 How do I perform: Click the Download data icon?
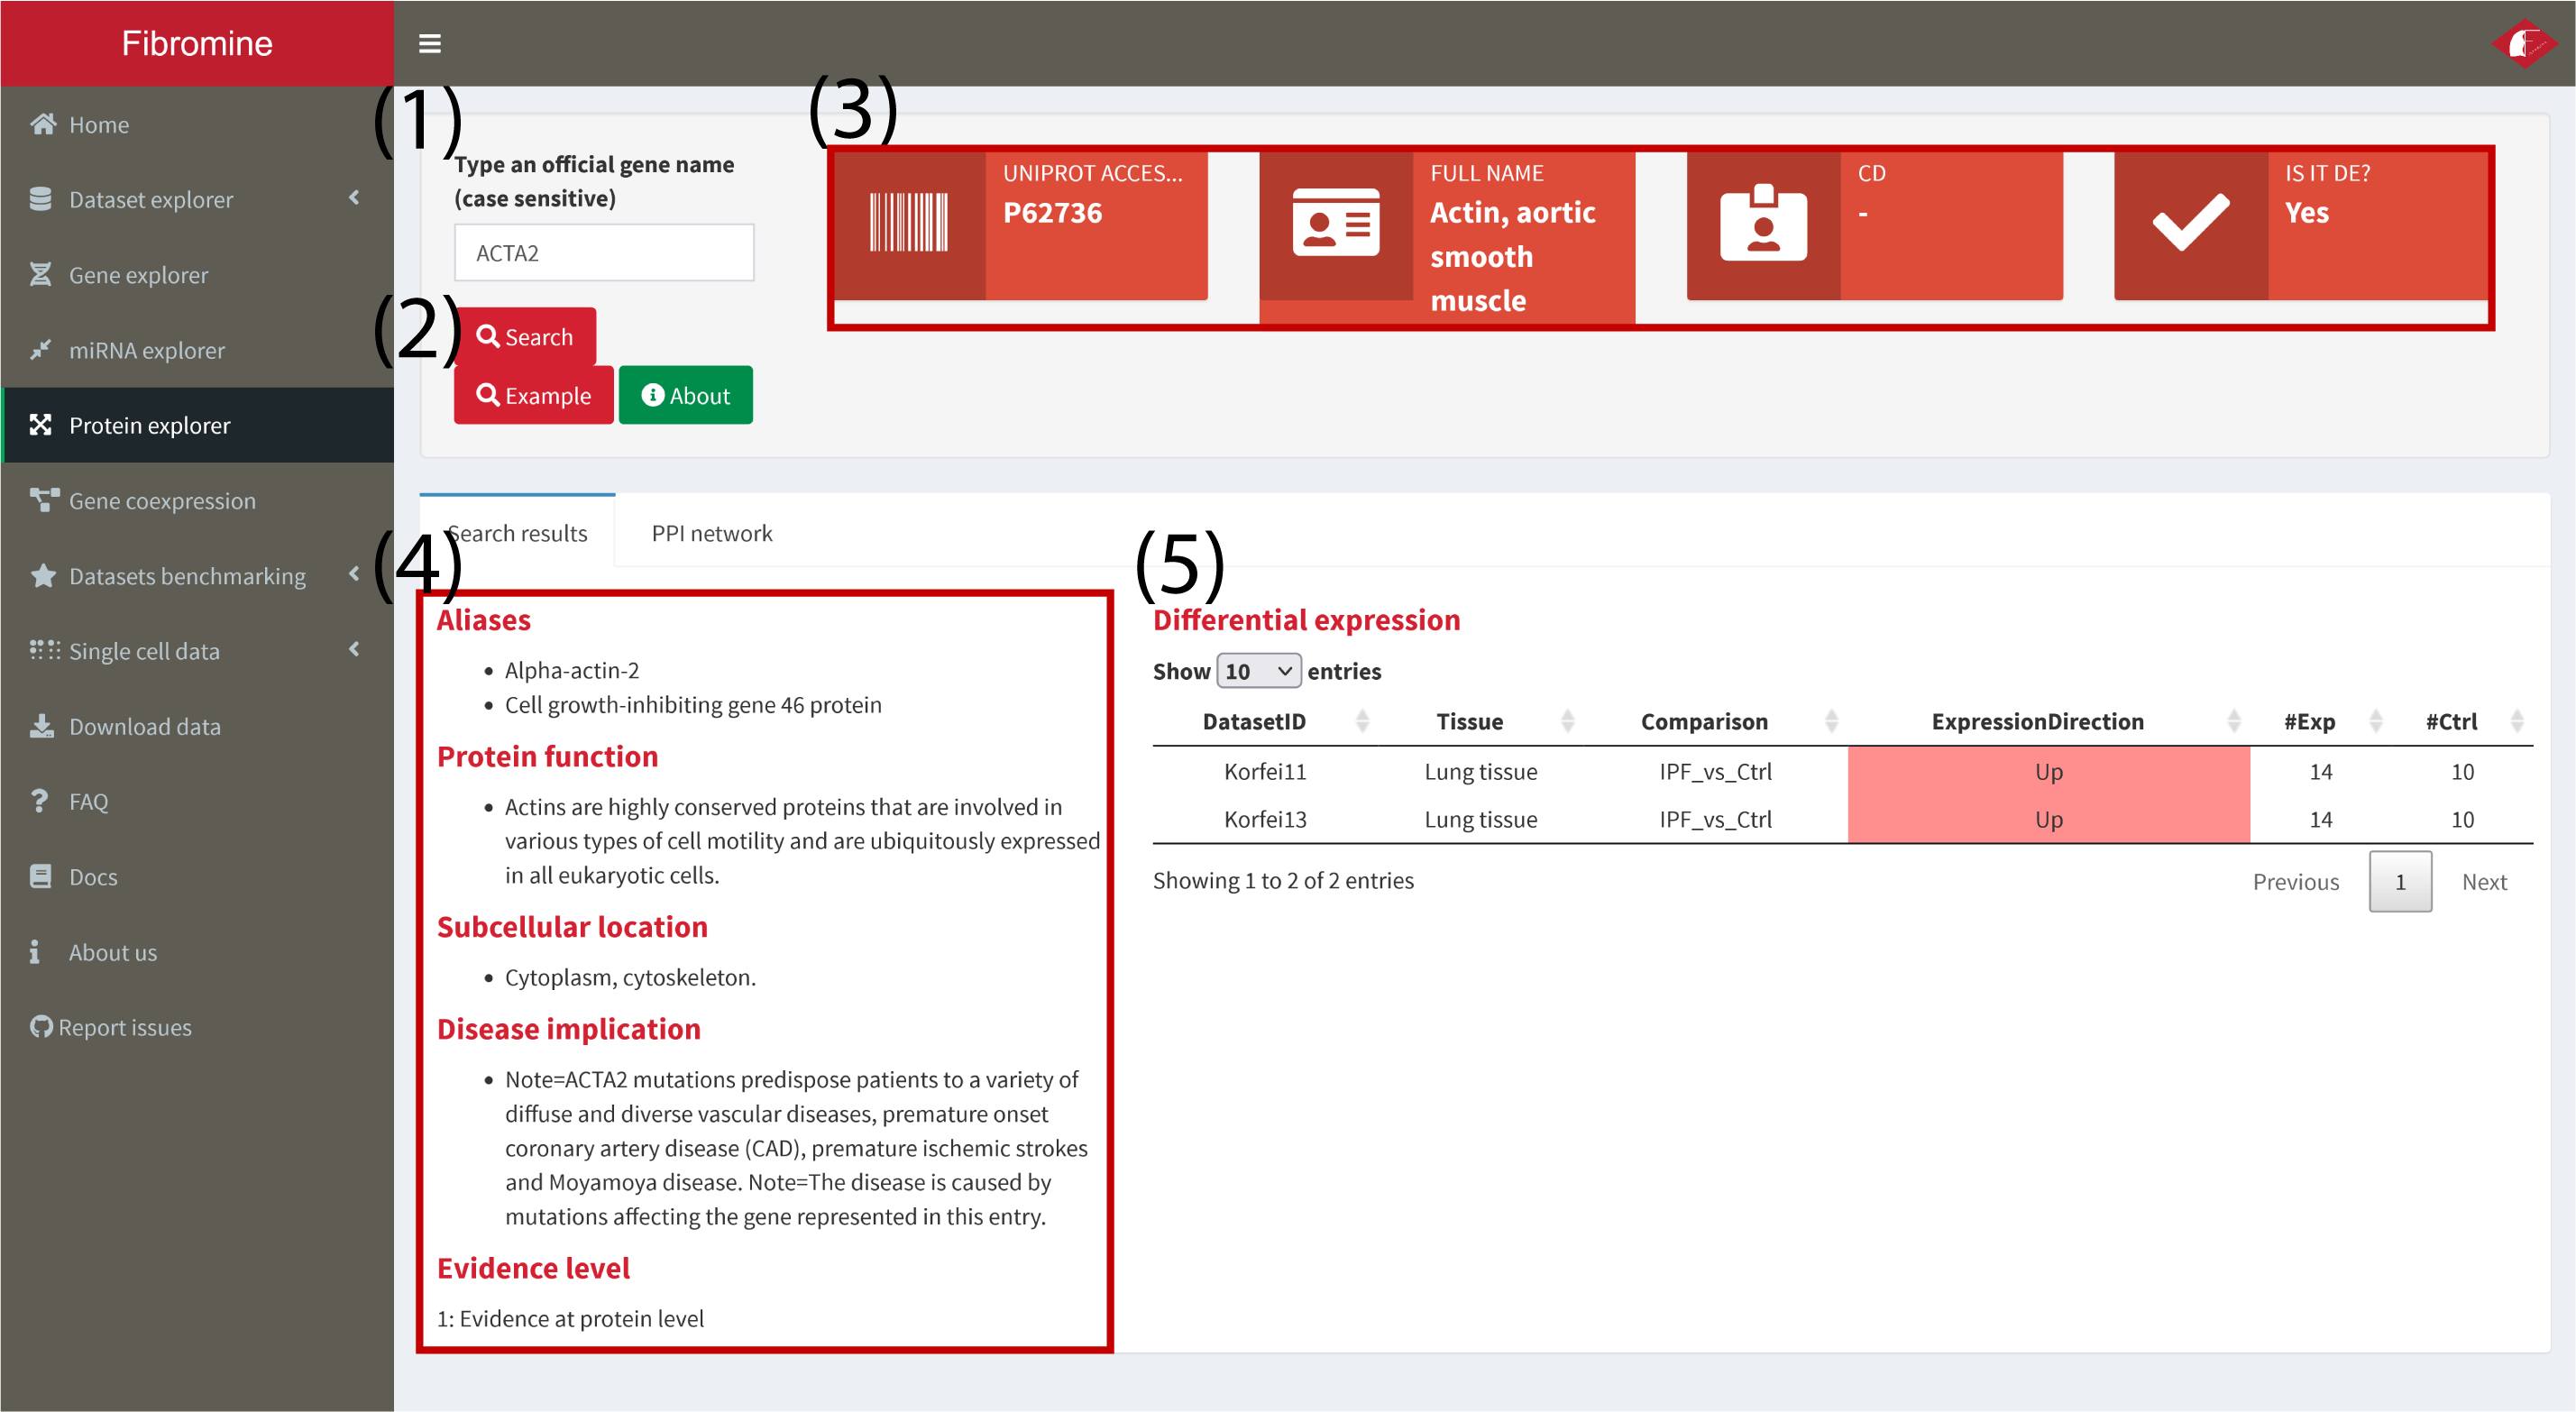pos(42,726)
